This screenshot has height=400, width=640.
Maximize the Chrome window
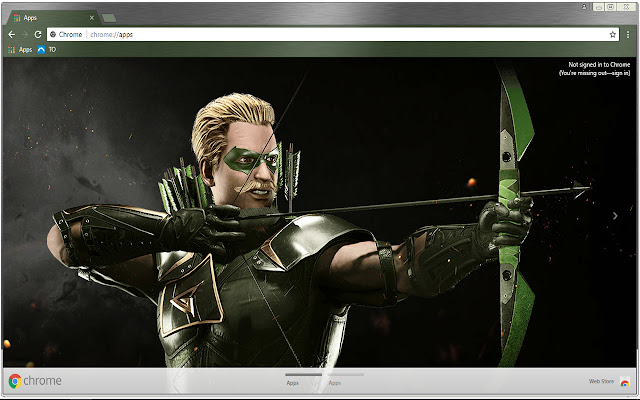point(611,7)
